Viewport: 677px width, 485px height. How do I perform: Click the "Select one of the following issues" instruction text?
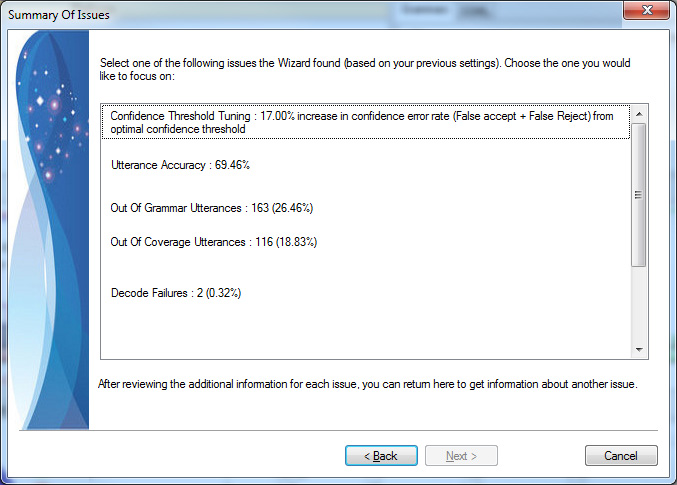(x=365, y=69)
